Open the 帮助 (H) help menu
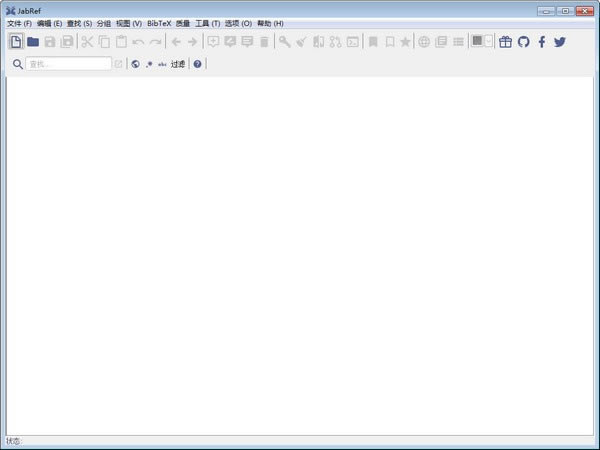This screenshot has height=450, width=600. [270, 23]
